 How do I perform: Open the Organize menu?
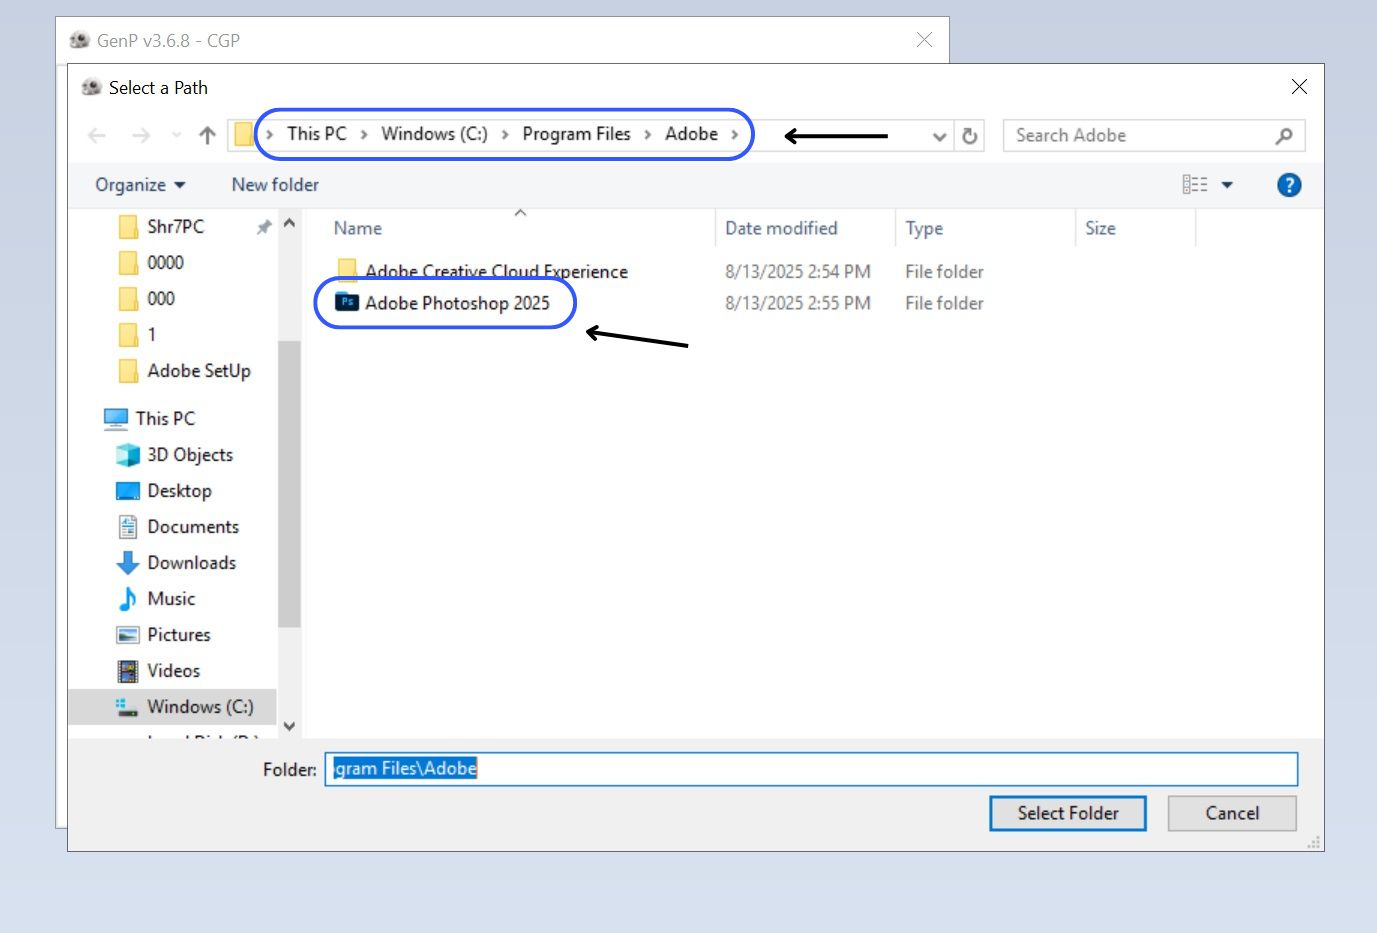(x=140, y=185)
